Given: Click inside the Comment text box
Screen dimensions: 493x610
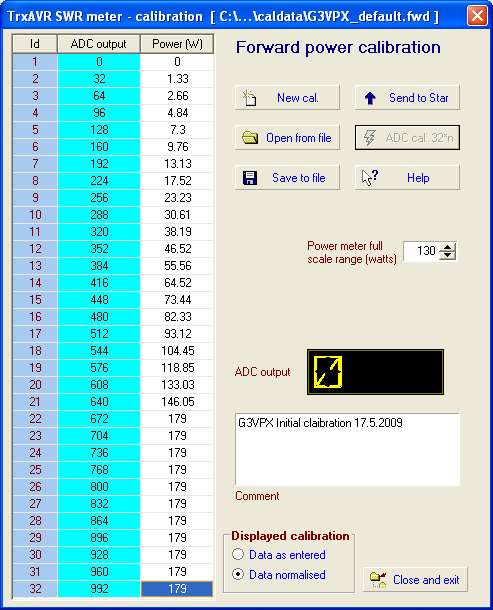Looking at the screenshot, I should click(347, 450).
